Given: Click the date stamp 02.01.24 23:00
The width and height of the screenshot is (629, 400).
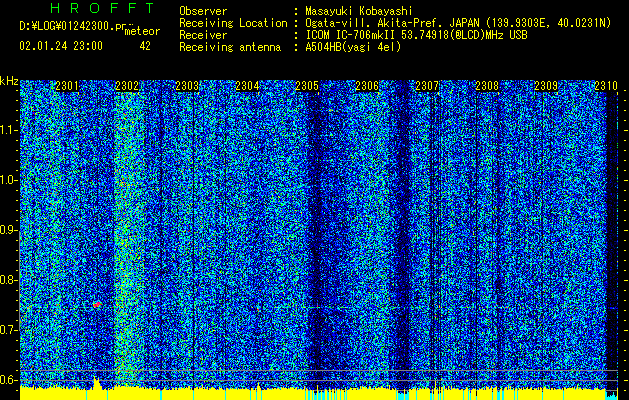Looking at the screenshot, I should (61, 46).
